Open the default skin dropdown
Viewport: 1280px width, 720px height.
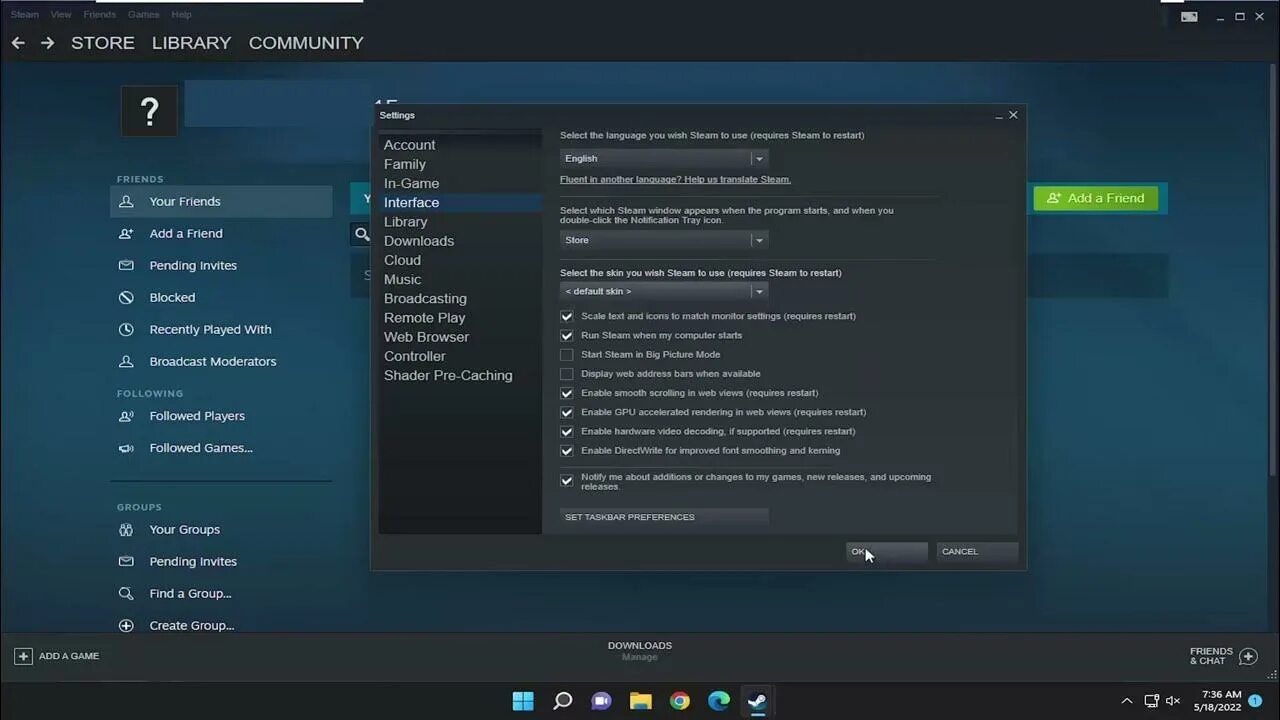pos(664,291)
